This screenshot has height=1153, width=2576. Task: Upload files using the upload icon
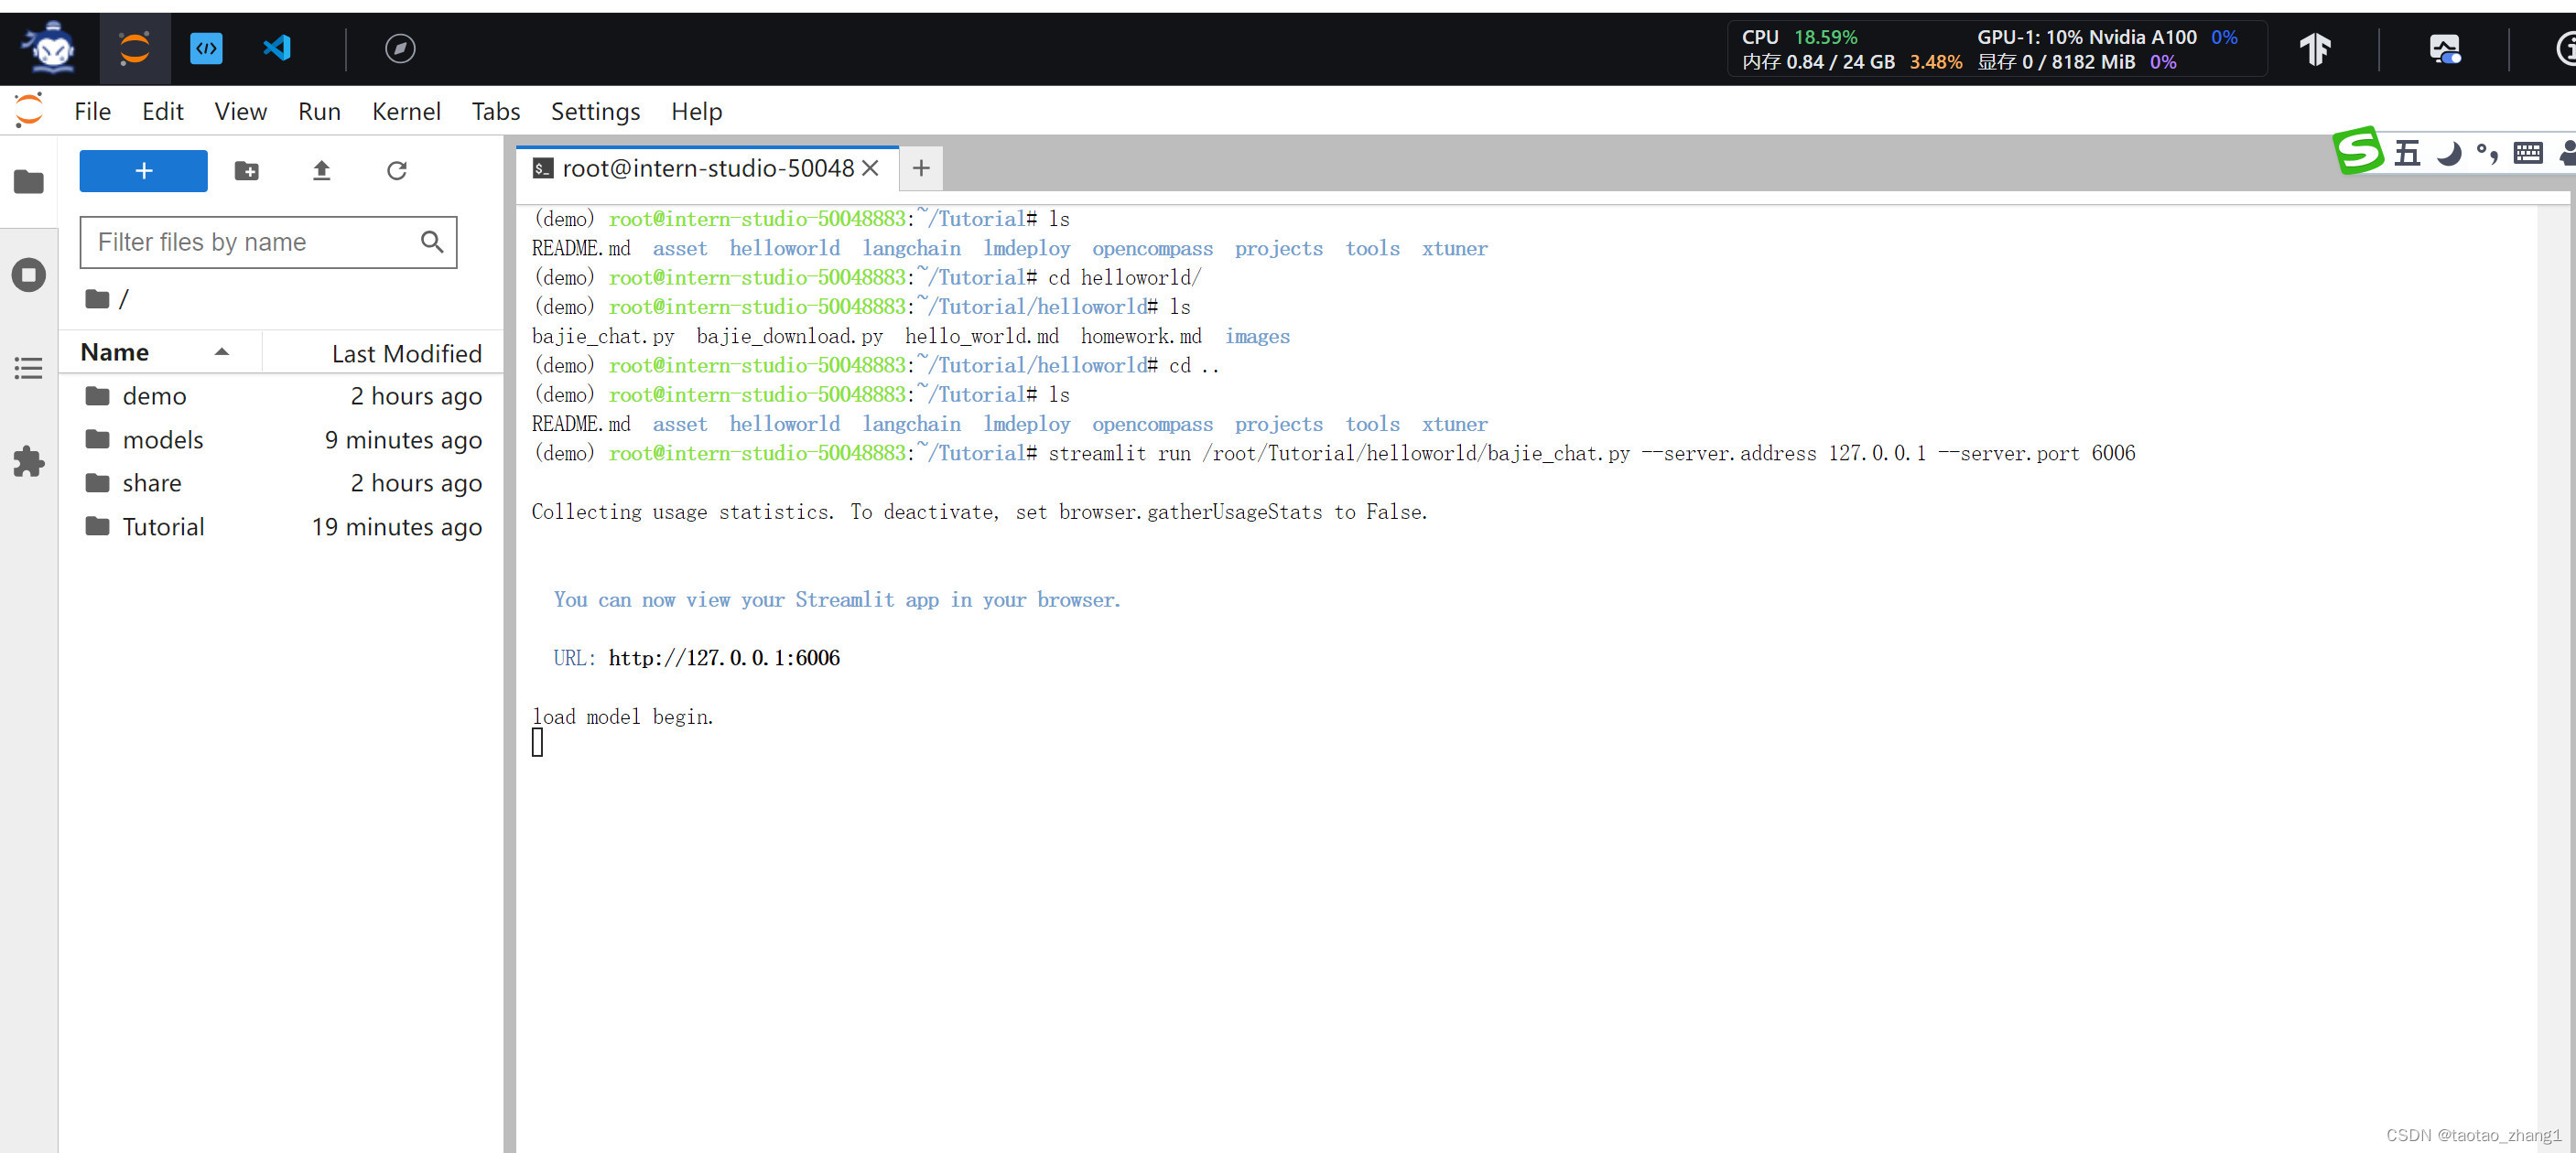(x=321, y=170)
